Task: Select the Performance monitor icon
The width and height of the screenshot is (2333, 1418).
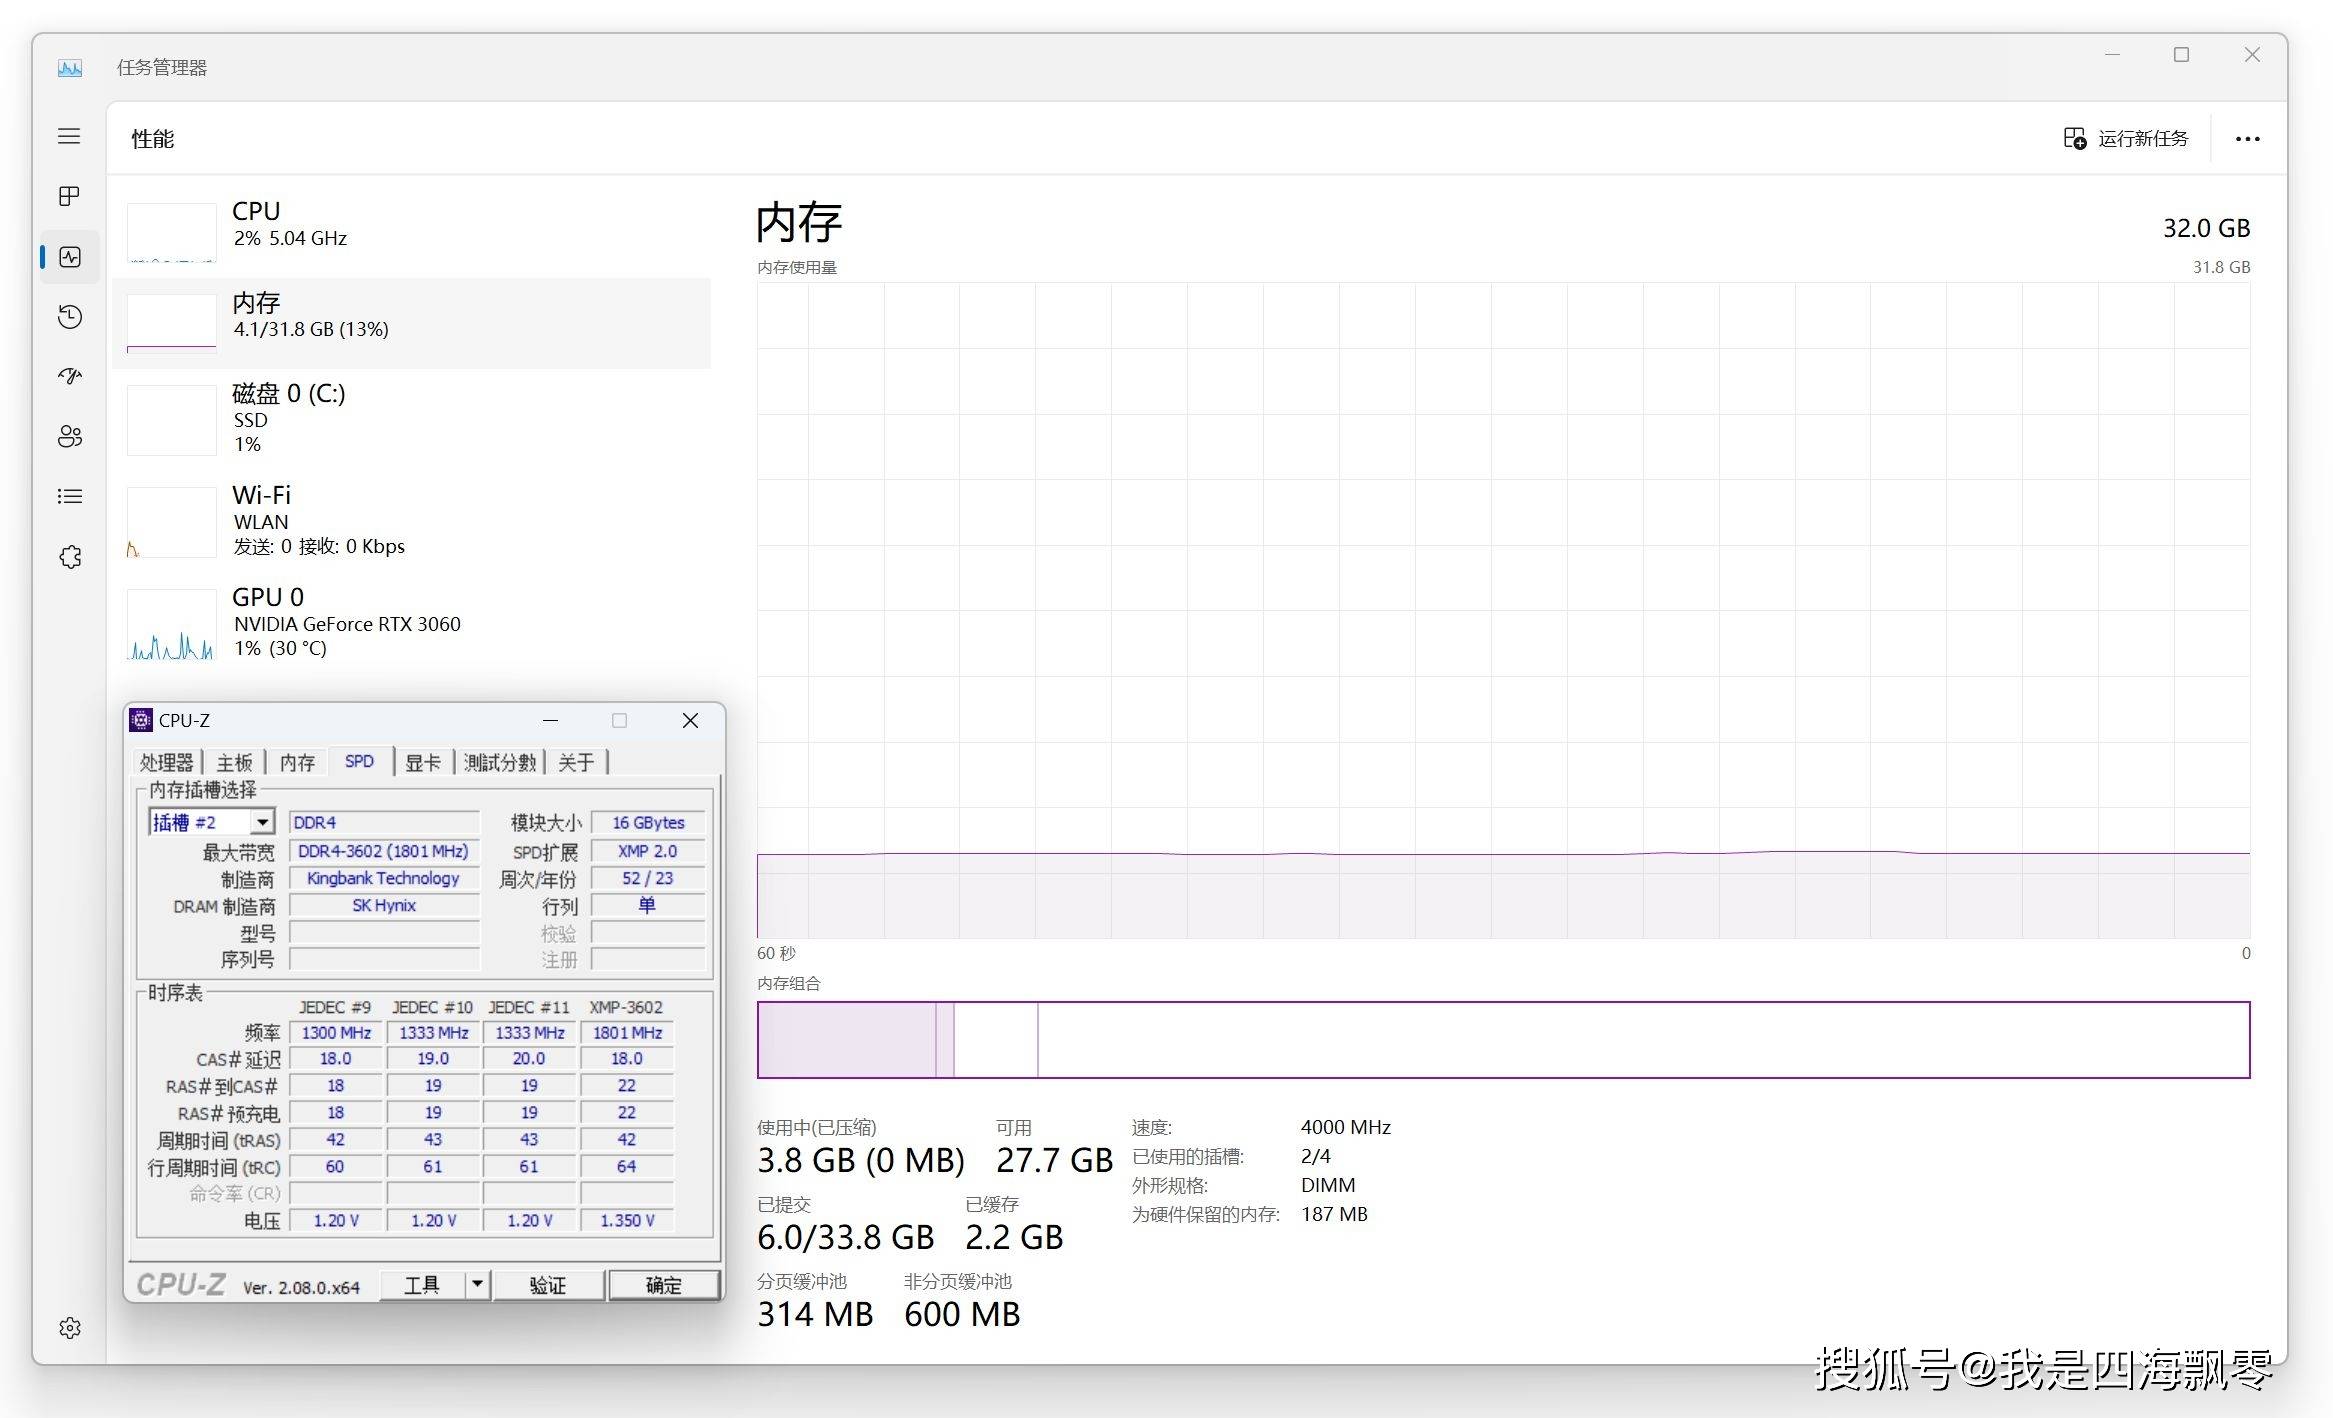Action: [69, 257]
